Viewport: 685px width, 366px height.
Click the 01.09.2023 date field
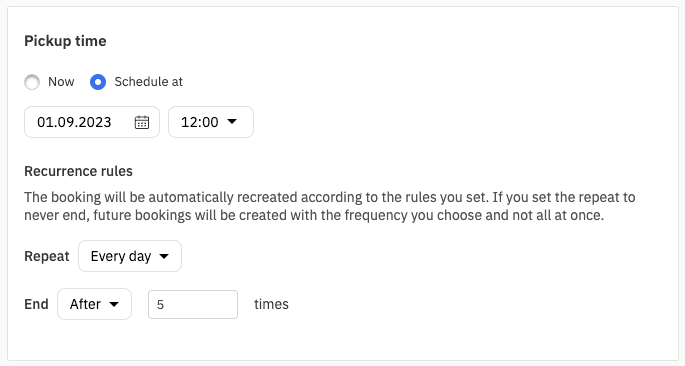[x=92, y=122]
